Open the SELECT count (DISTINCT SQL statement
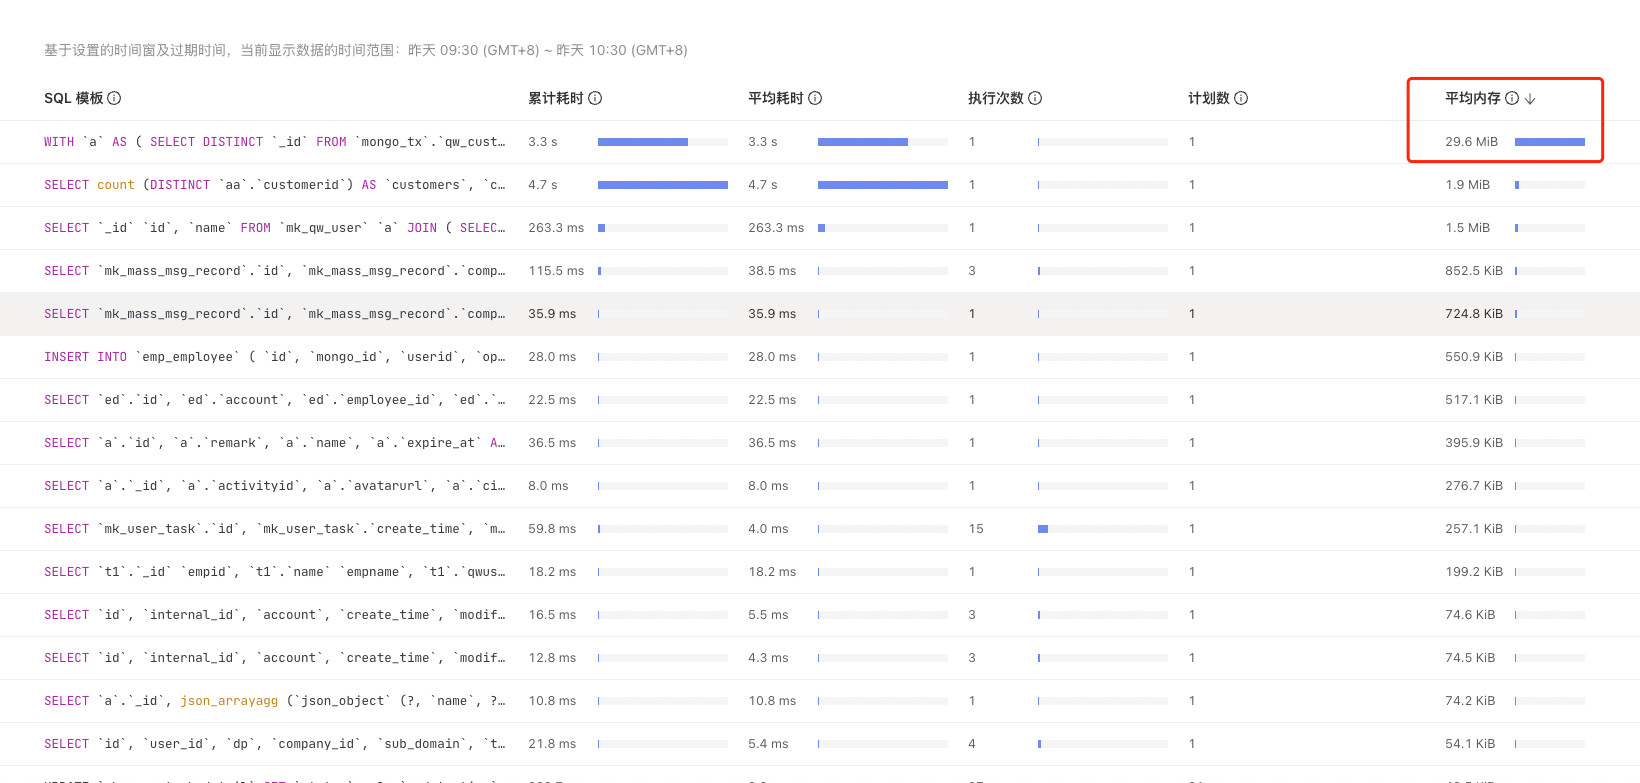This screenshot has height=783, width=1640. [x=274, y=185]
